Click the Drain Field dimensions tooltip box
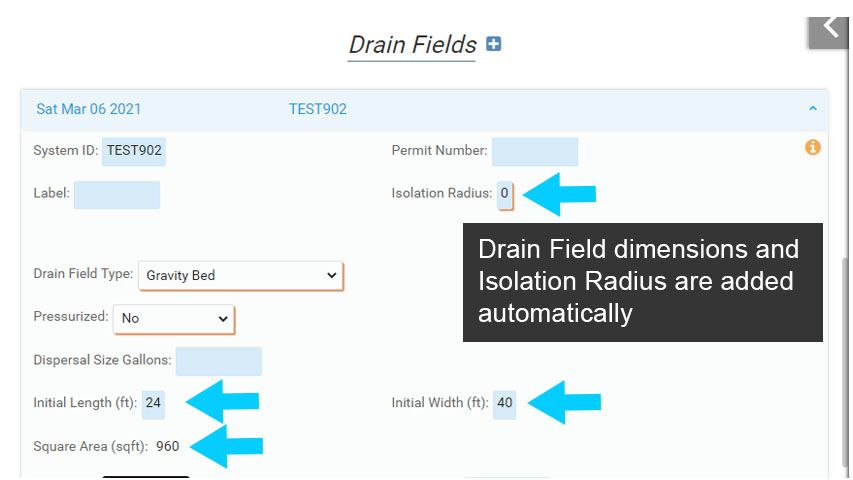 pyautogui.click(x=642, y=282)
